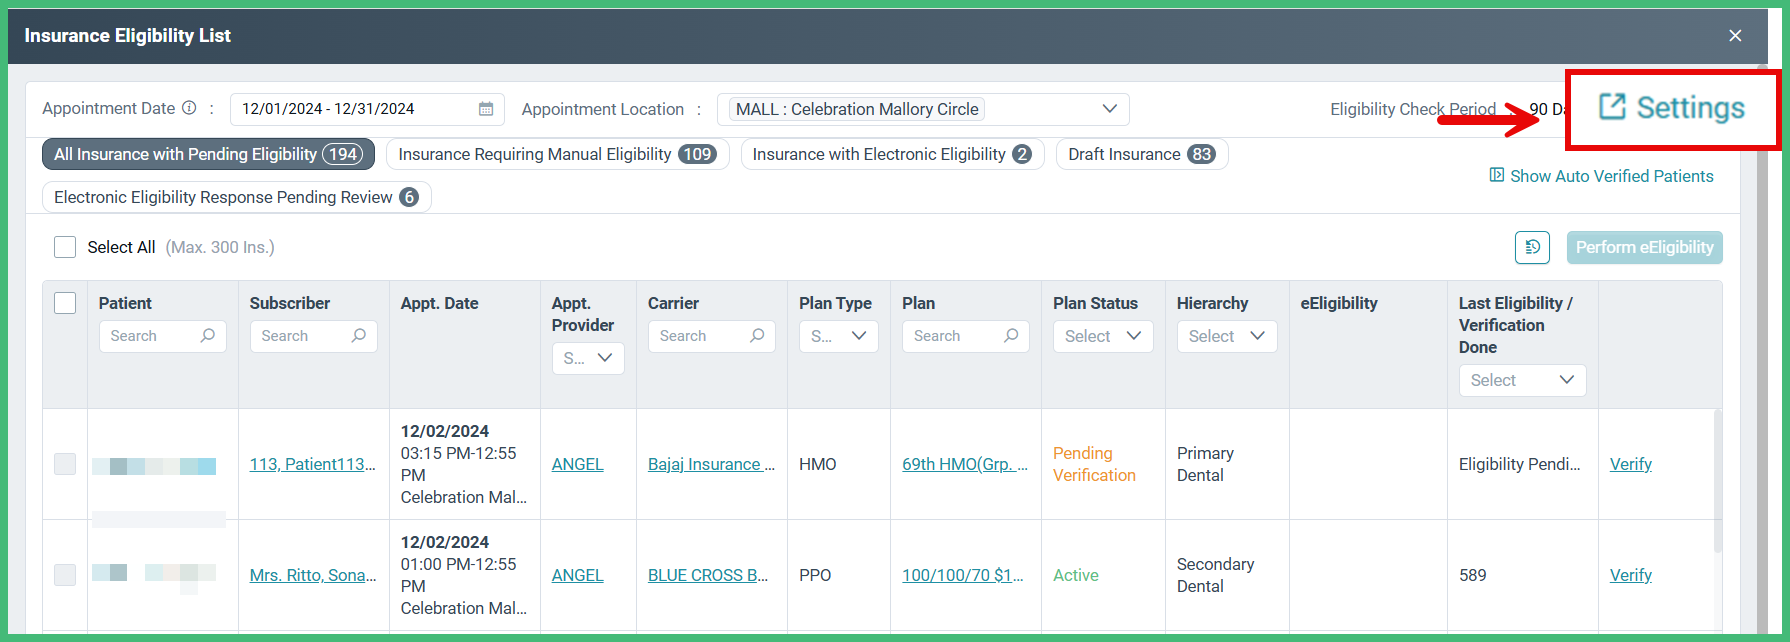Screen dimensions: 1790x642
Task: Click the Carrier search field
Action: (x=712, y=336)
